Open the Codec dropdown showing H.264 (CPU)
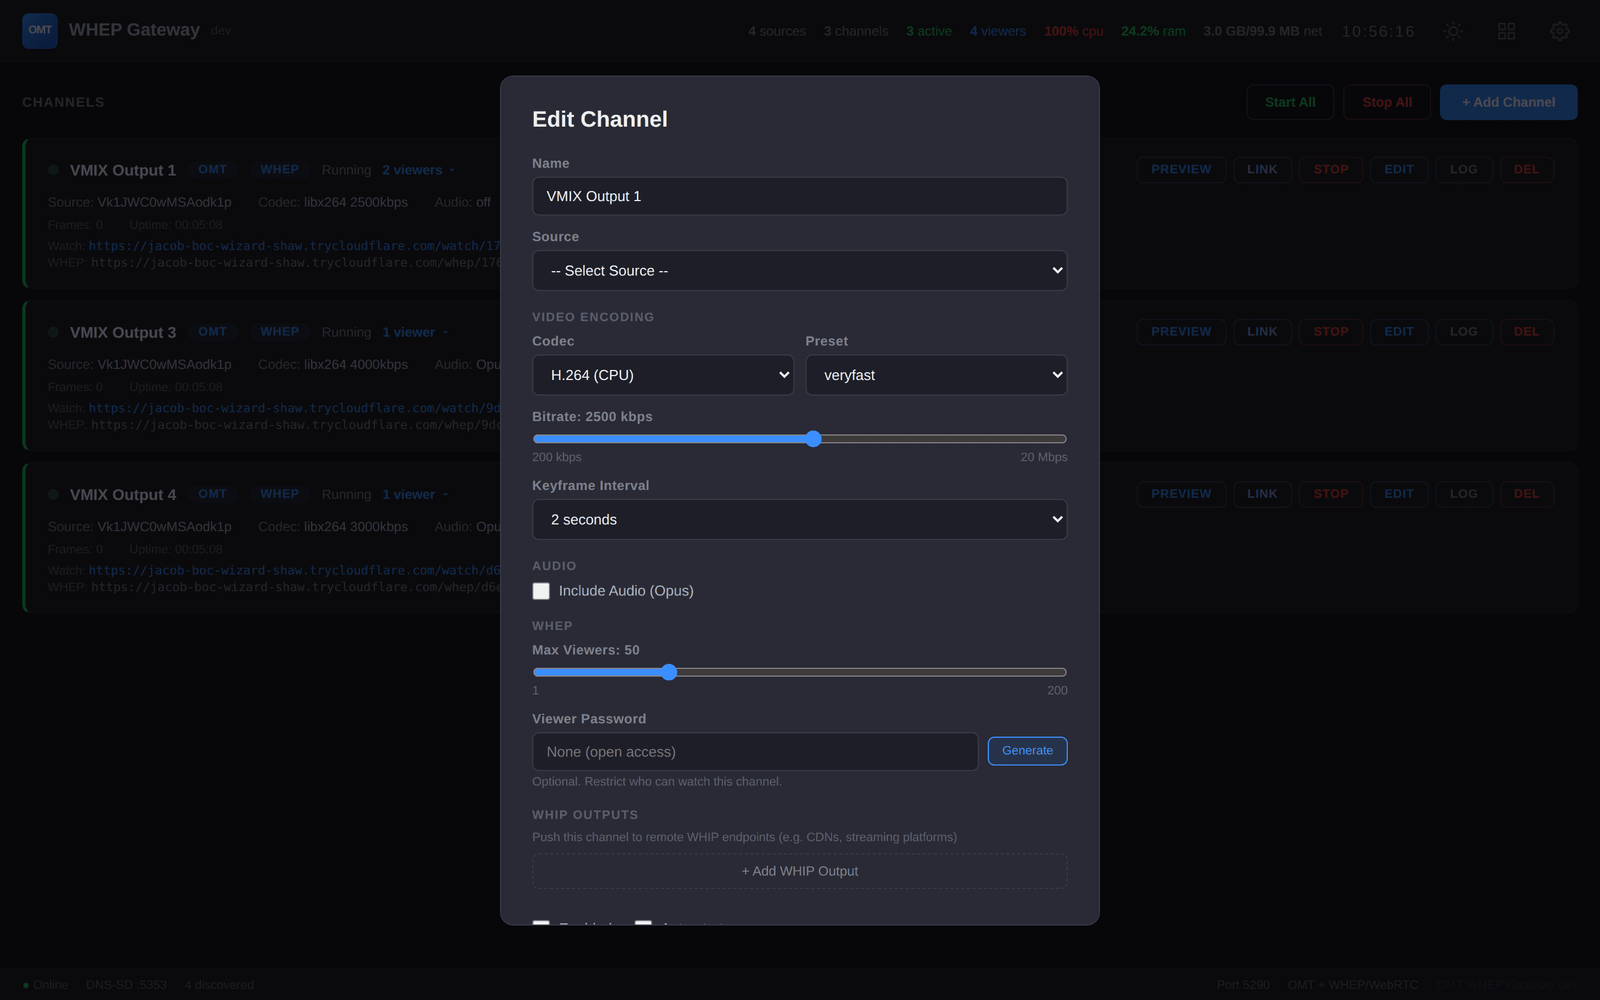 (663, 374)
